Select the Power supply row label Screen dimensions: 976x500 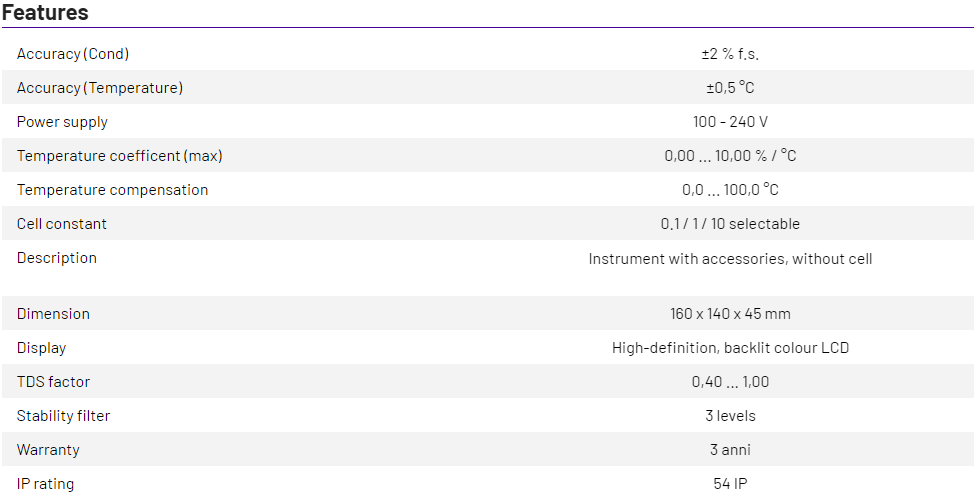[x=62, y=122]
